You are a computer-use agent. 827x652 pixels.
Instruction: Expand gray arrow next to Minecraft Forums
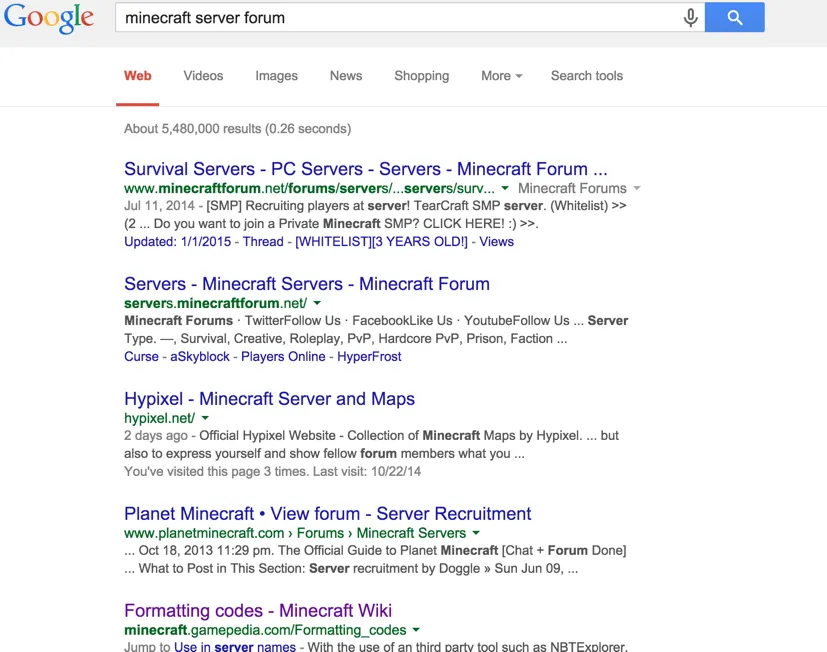click(x=637, y=188)
